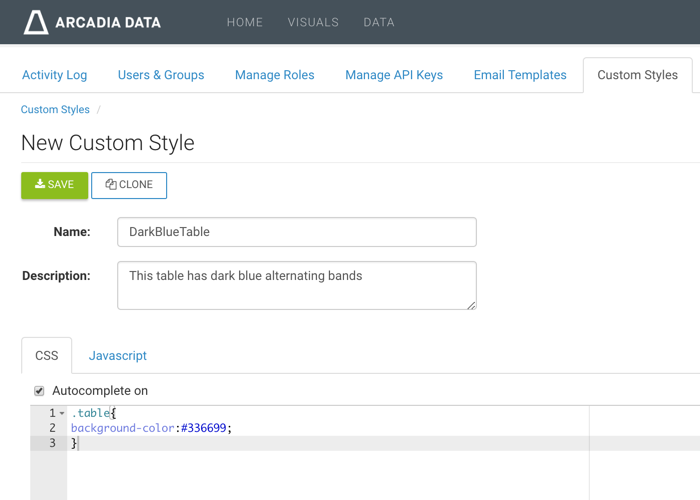The height and width of the screenshot is (500, 700).
Task: Switch to the Activity Log tab
Action: pos(54,75)
